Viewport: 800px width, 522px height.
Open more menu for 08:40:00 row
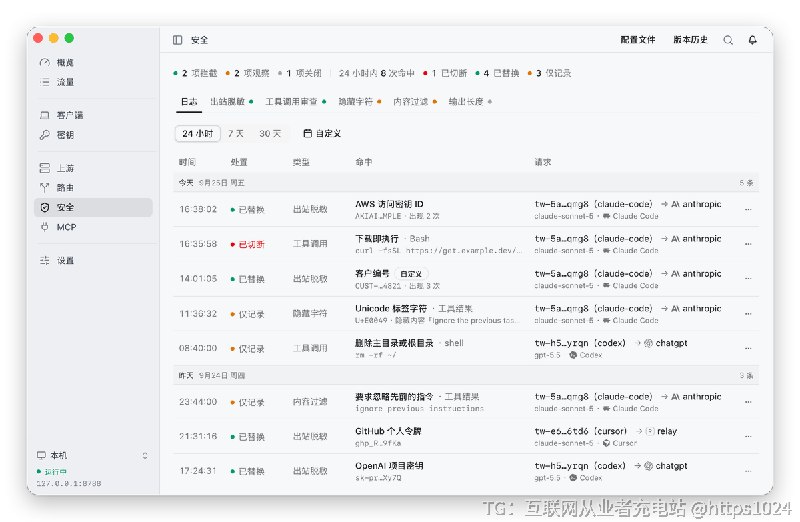(x=748, y=348)
